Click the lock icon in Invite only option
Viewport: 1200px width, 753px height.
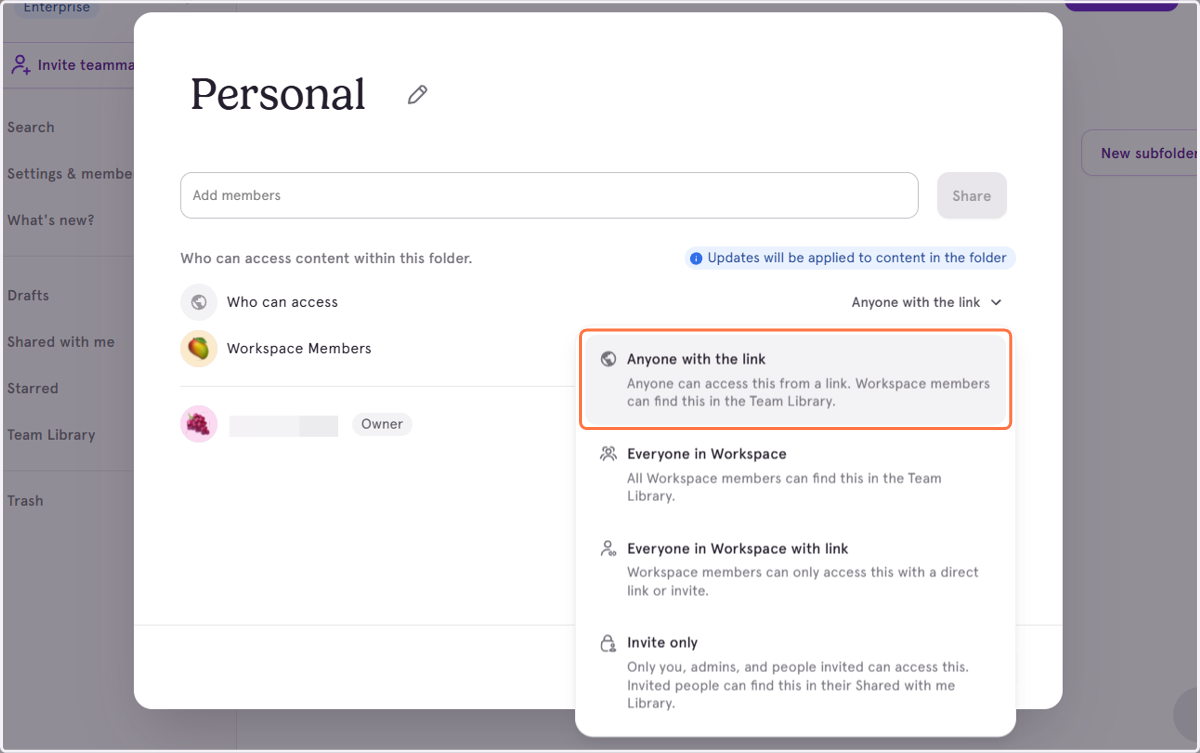(x=608, y=643)
